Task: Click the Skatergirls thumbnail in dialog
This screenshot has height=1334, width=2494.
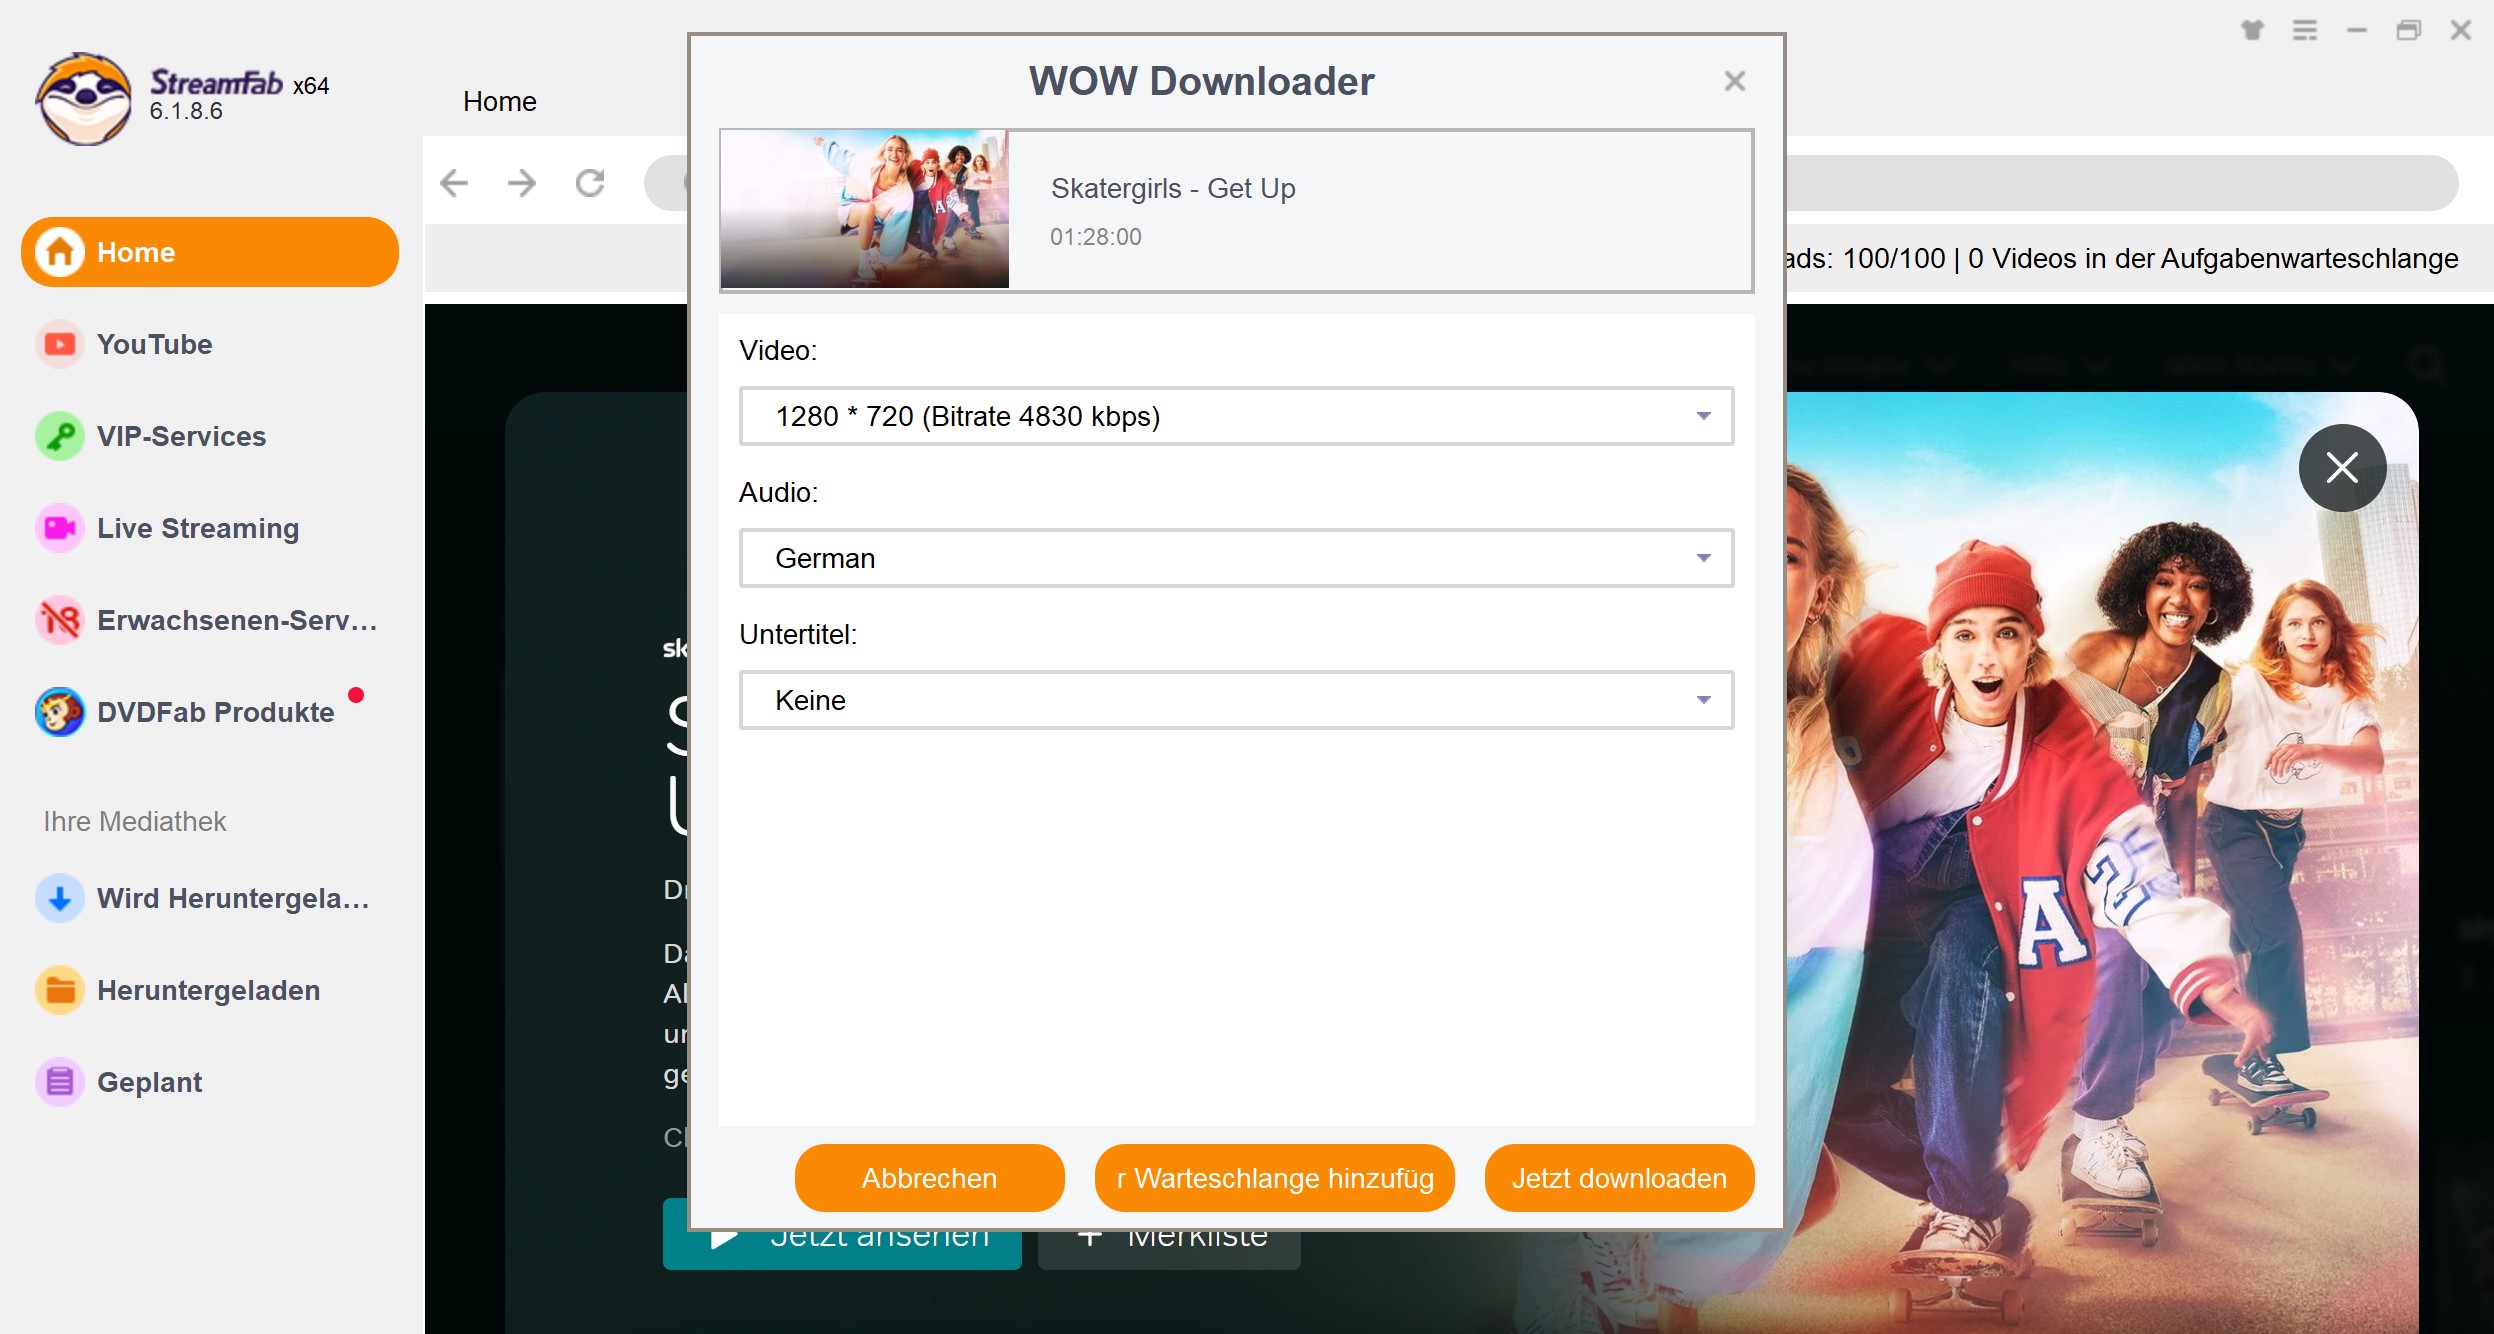Action: pyautogui.click(x=865, y=209)
